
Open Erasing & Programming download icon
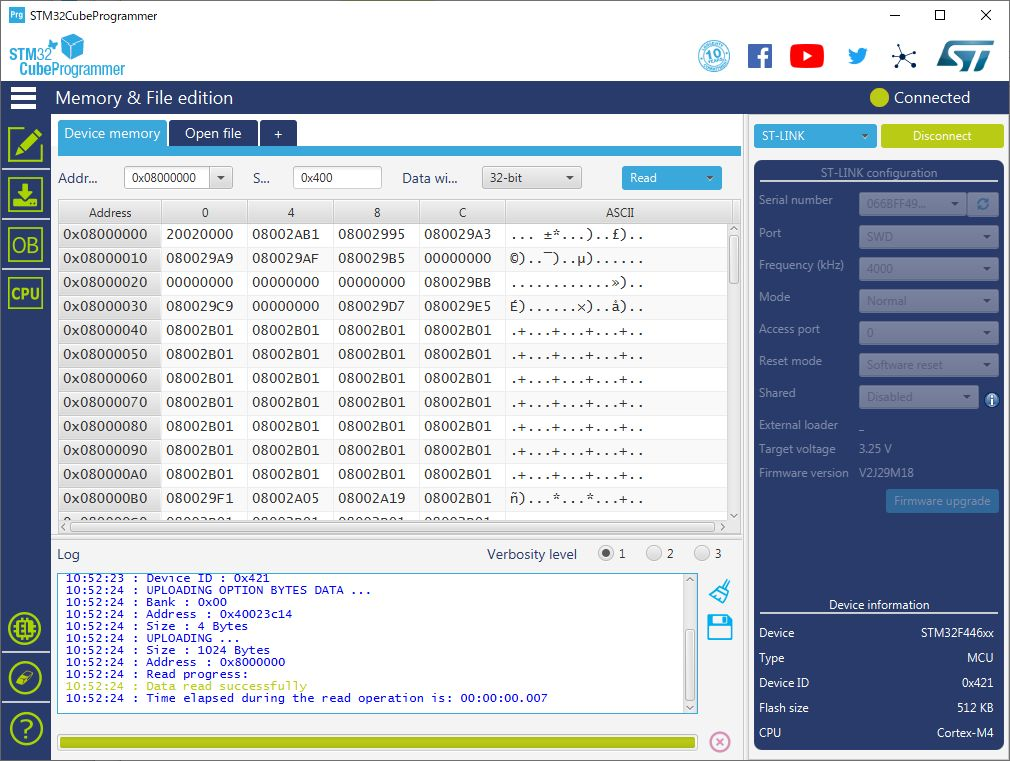[25, 194]
